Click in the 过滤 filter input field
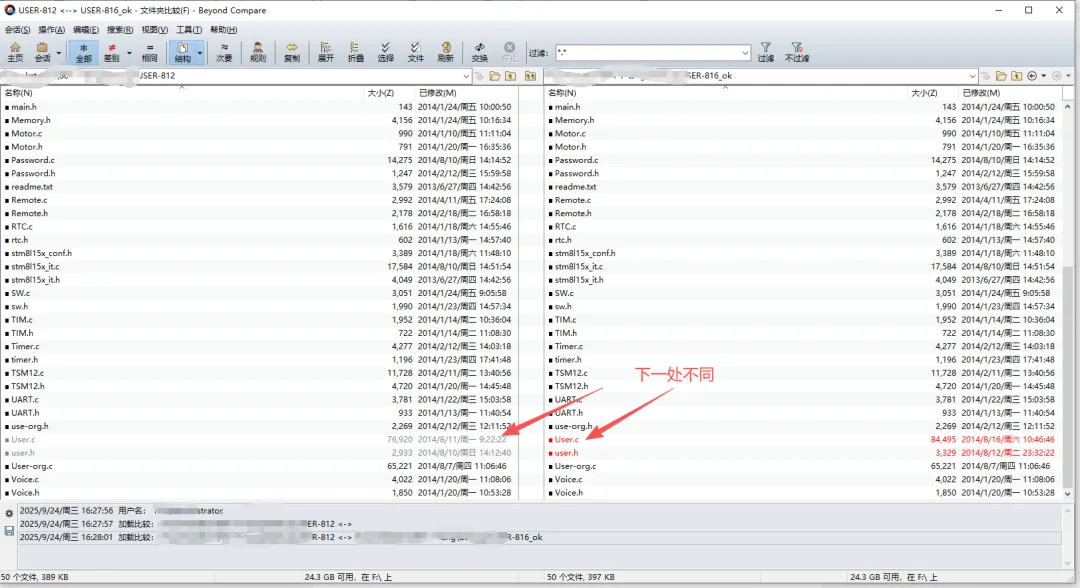1080x588 pixels. pyautogui.click(x=647, y=53)
